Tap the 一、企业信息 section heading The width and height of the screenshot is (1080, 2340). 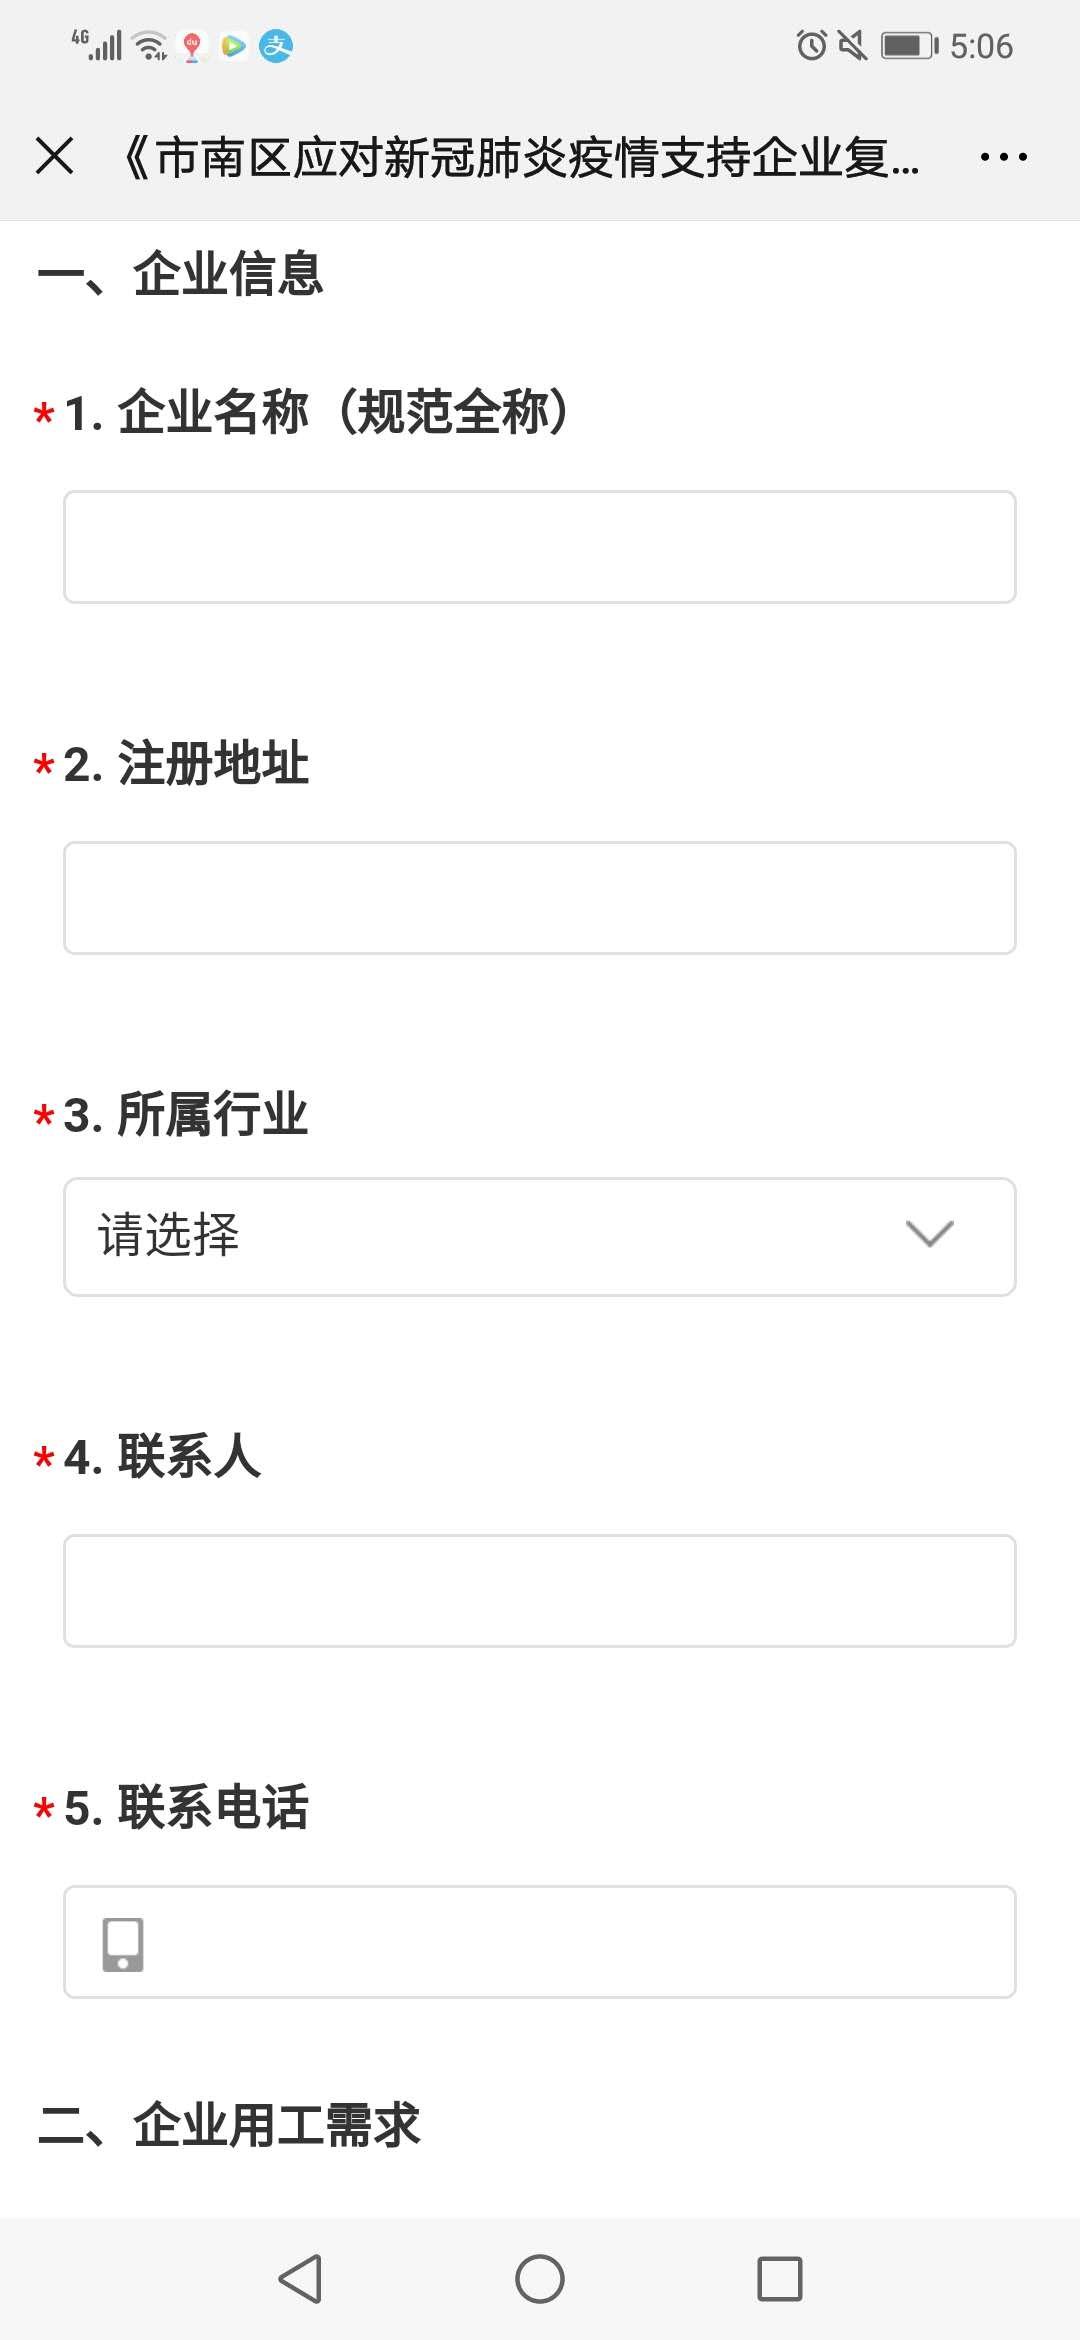tap(180, 274)
